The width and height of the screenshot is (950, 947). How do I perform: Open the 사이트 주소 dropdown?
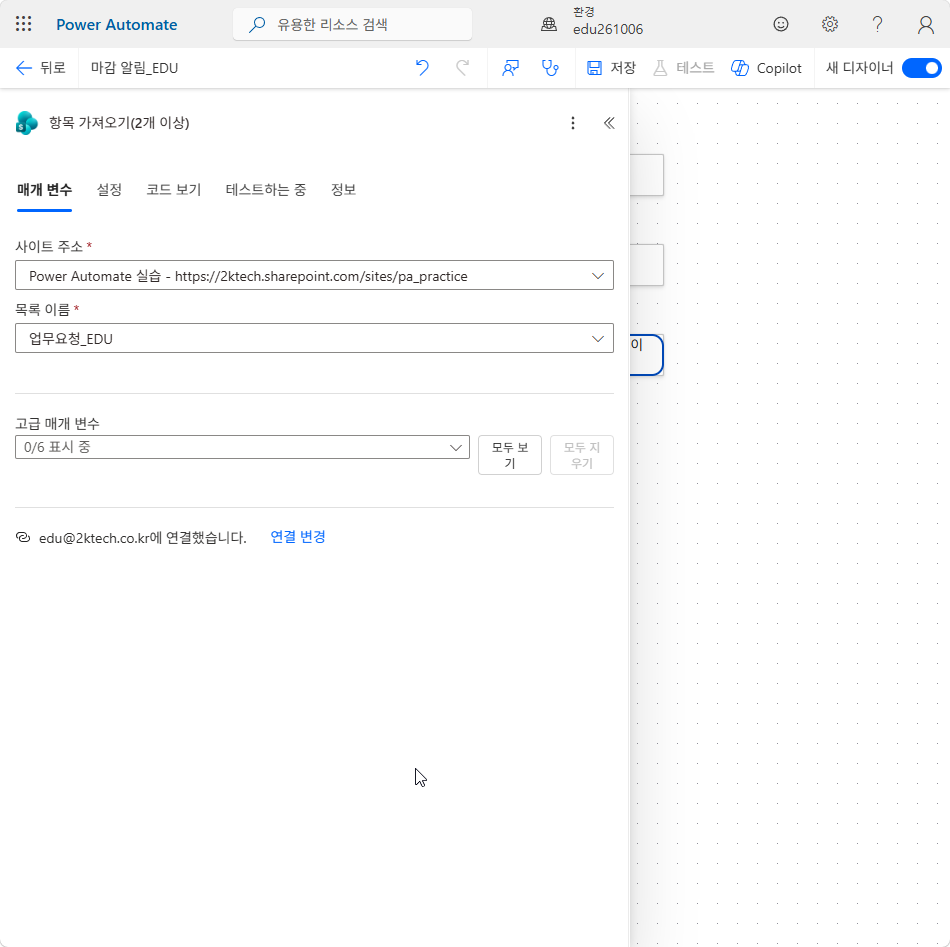314,276
